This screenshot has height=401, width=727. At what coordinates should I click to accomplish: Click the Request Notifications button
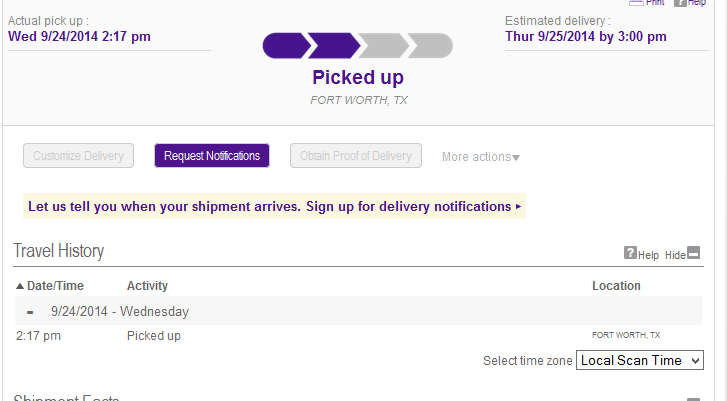(212, 156)
